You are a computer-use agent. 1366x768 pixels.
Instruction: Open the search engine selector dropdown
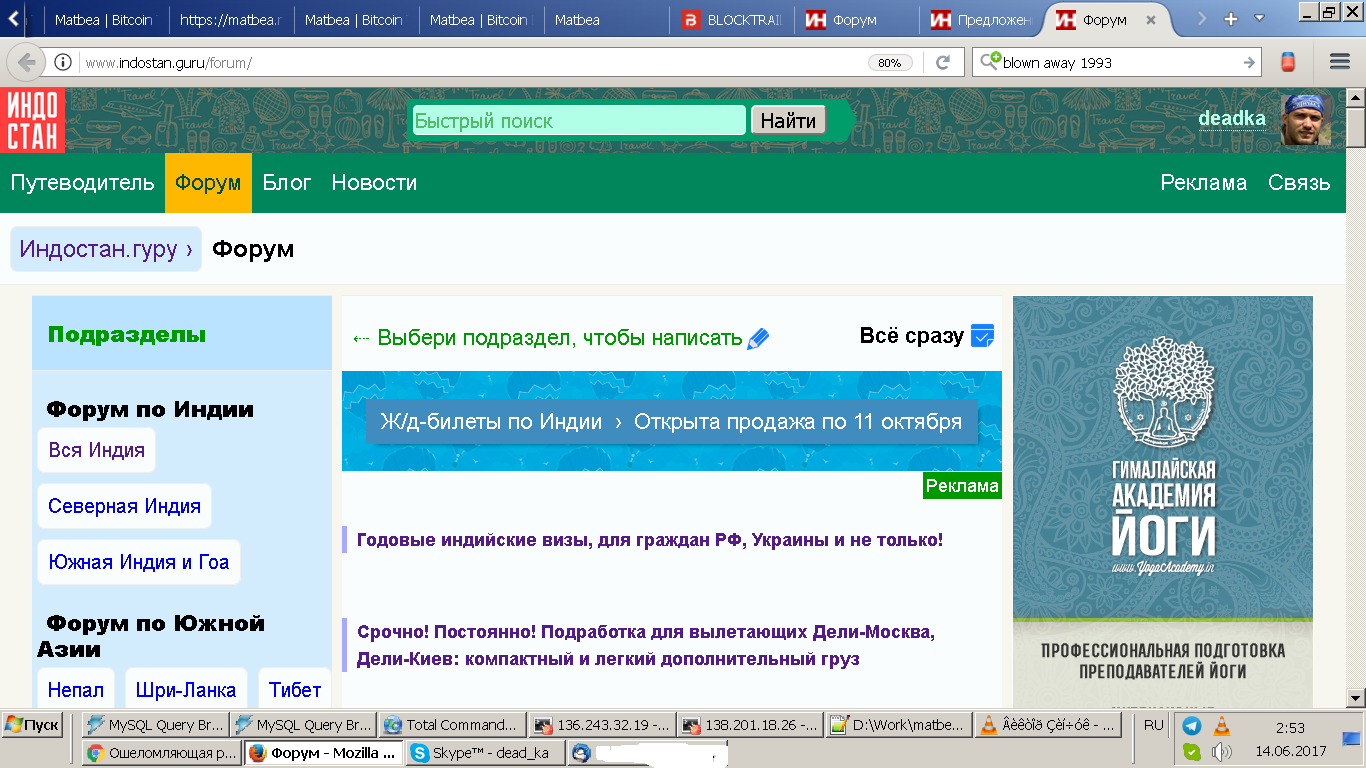click(990, 62)
